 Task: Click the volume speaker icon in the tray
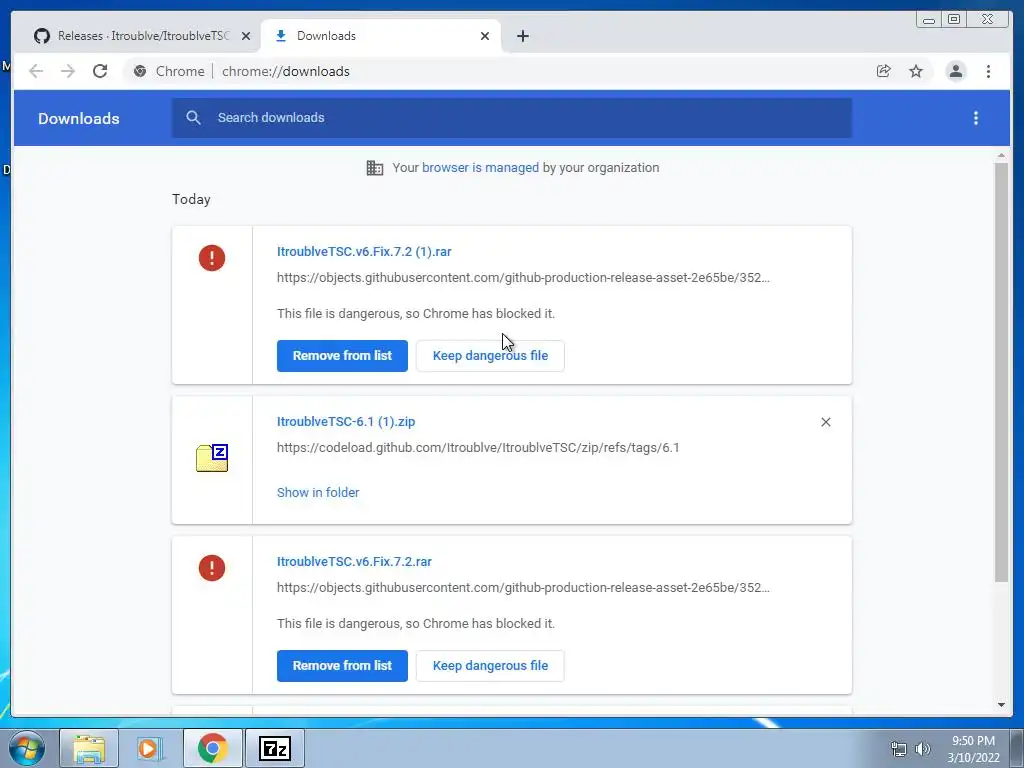(923, 749)
